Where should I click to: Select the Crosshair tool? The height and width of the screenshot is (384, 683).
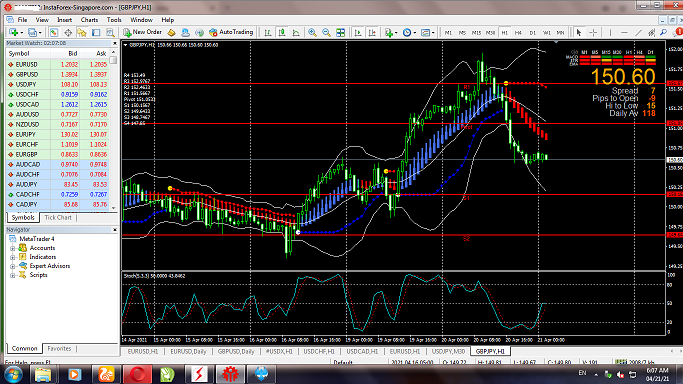tap(593, 33)
